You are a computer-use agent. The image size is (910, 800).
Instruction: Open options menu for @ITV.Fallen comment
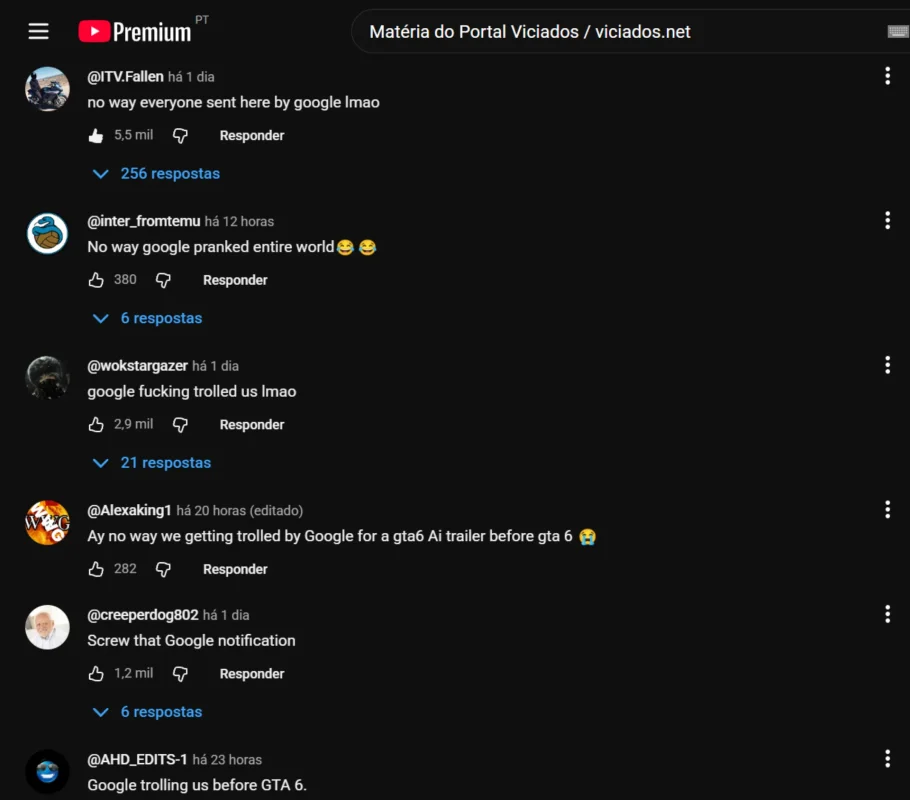click(x=887, y=75)
